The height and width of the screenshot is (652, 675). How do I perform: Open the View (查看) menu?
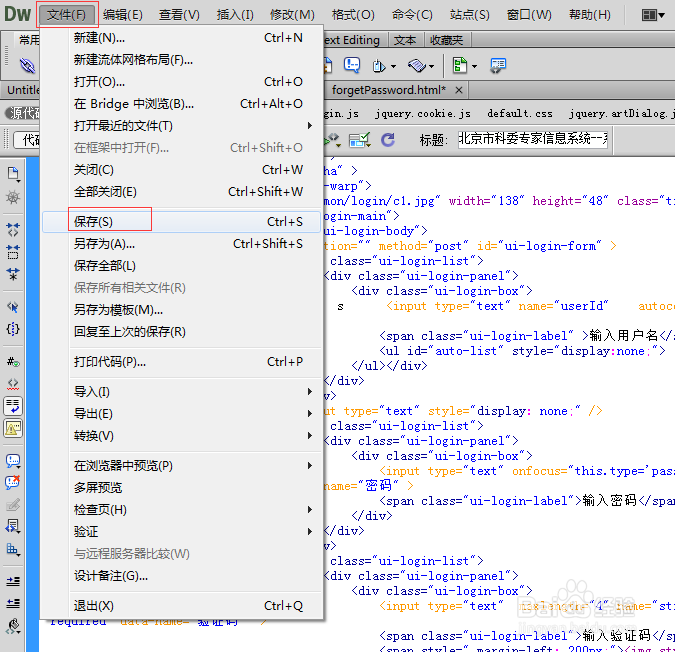point(179,15)
